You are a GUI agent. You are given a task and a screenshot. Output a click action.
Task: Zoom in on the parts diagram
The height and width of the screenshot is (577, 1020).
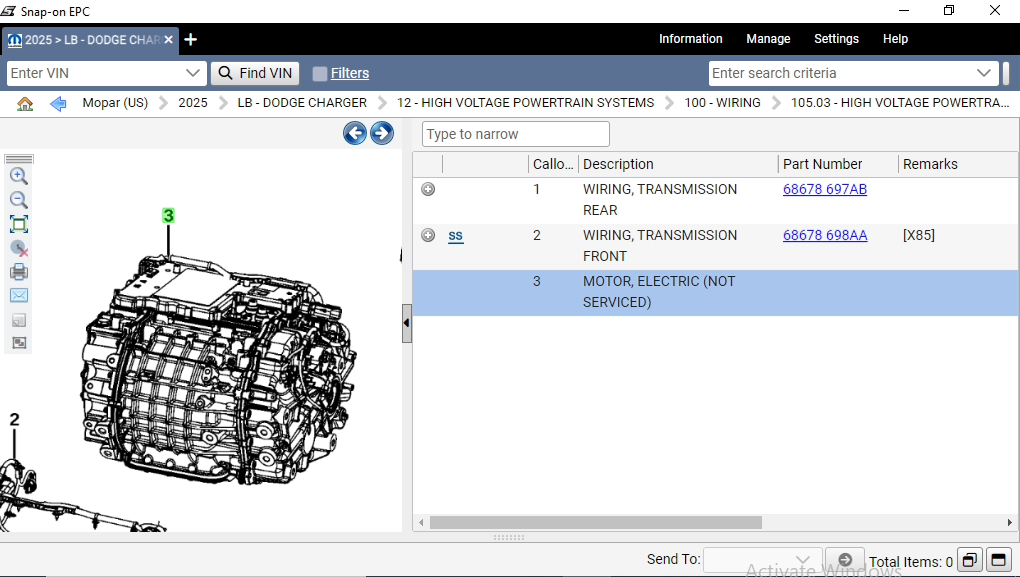[19, 176]
